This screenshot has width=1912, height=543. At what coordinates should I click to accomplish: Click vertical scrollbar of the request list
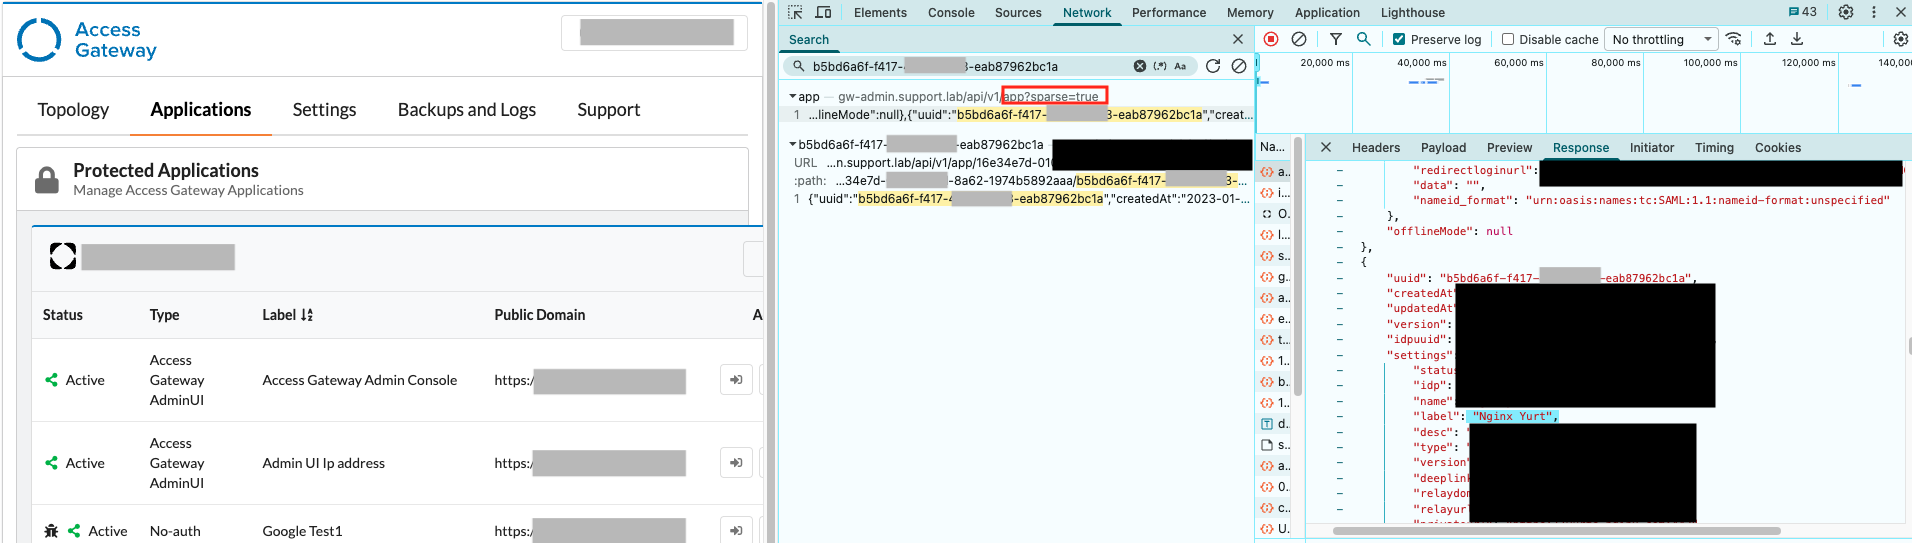[1298, 267]
